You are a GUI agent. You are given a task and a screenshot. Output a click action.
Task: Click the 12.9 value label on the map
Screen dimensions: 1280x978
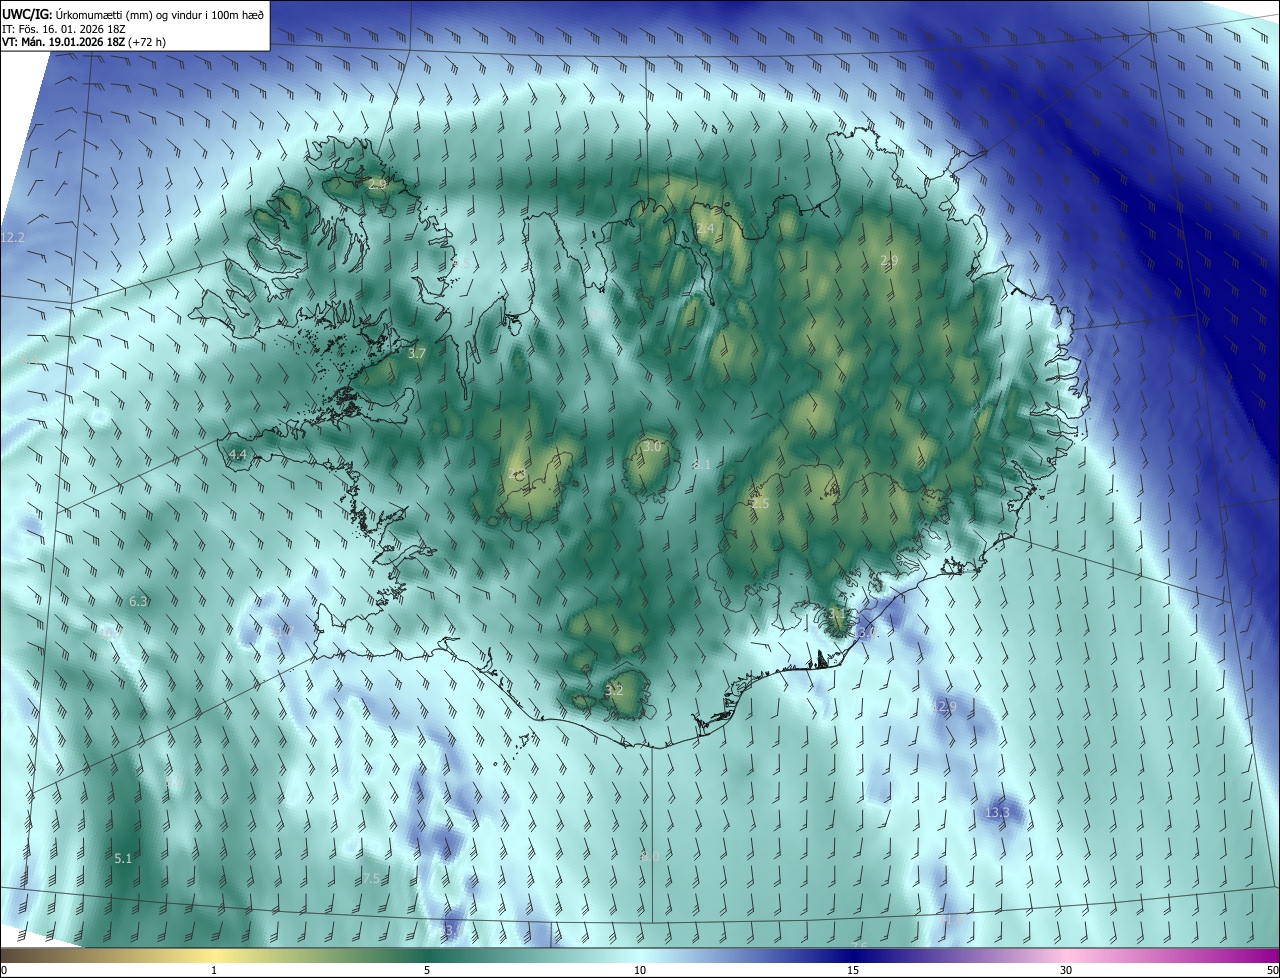[945, 706]
